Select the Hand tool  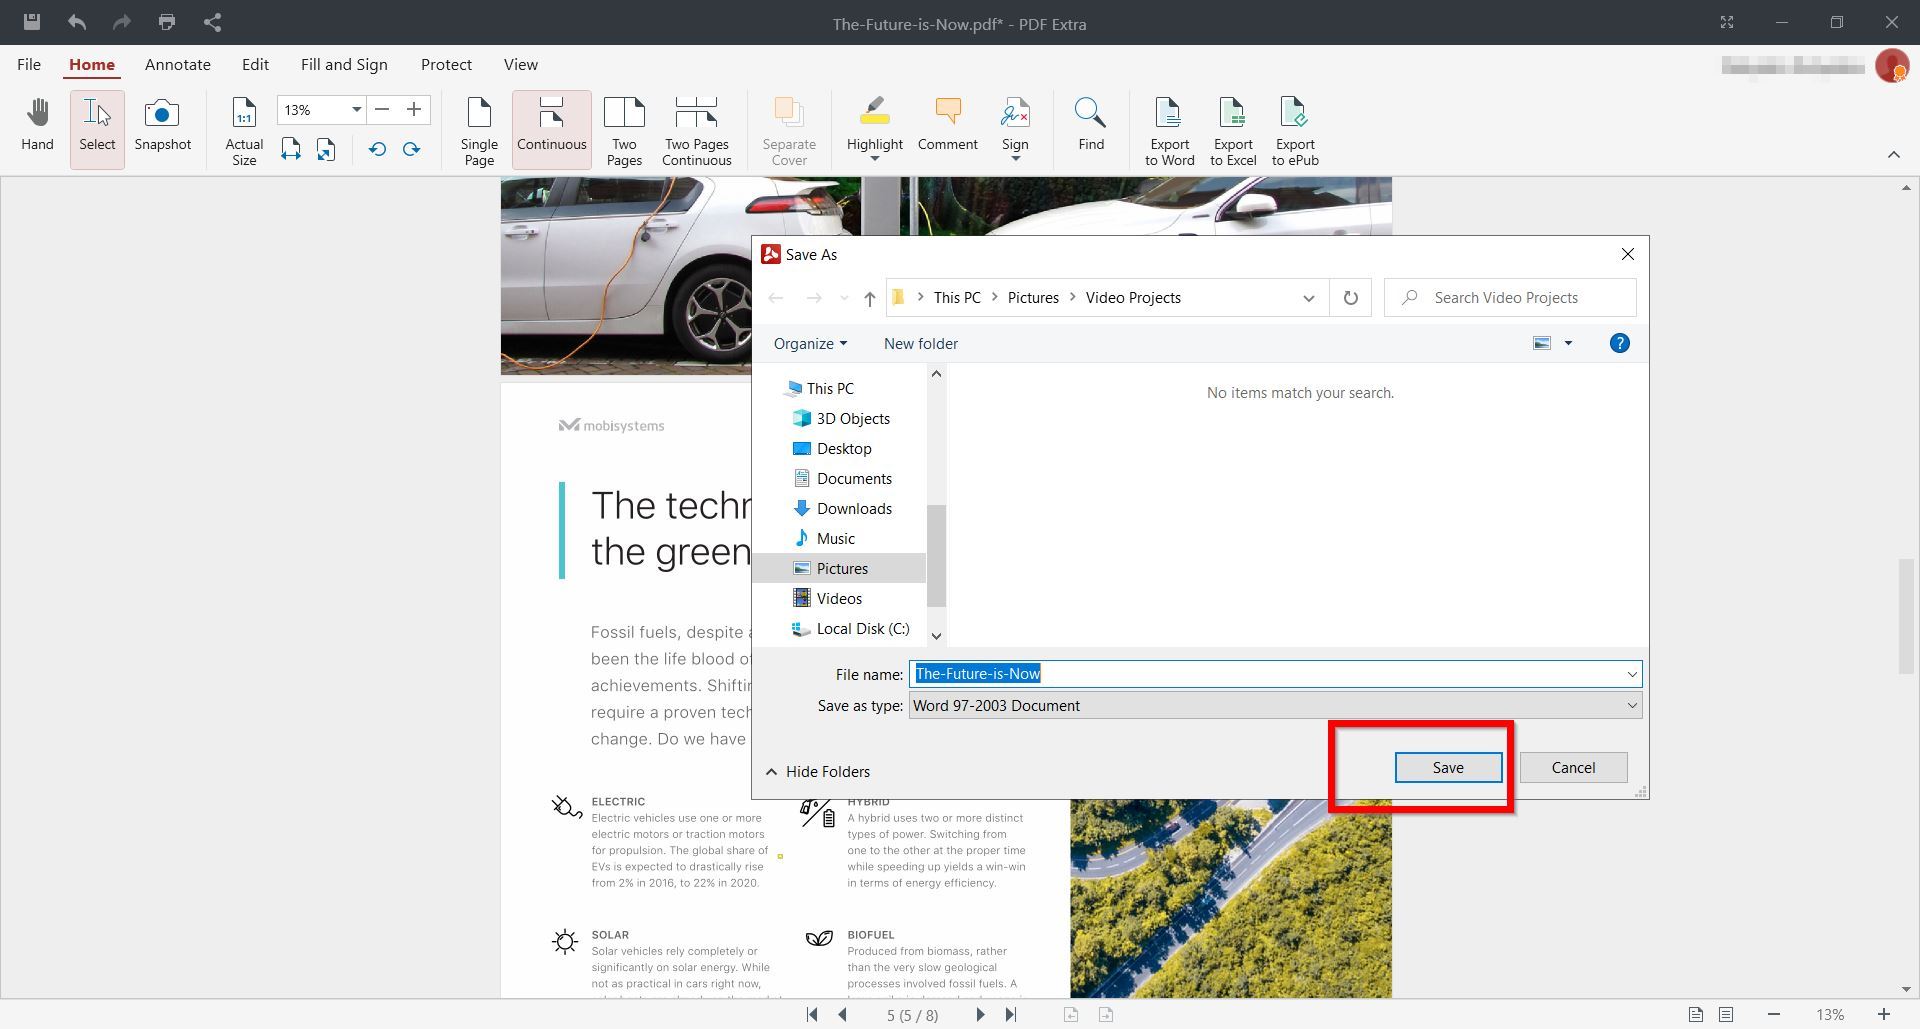click(x=37, y=127)
